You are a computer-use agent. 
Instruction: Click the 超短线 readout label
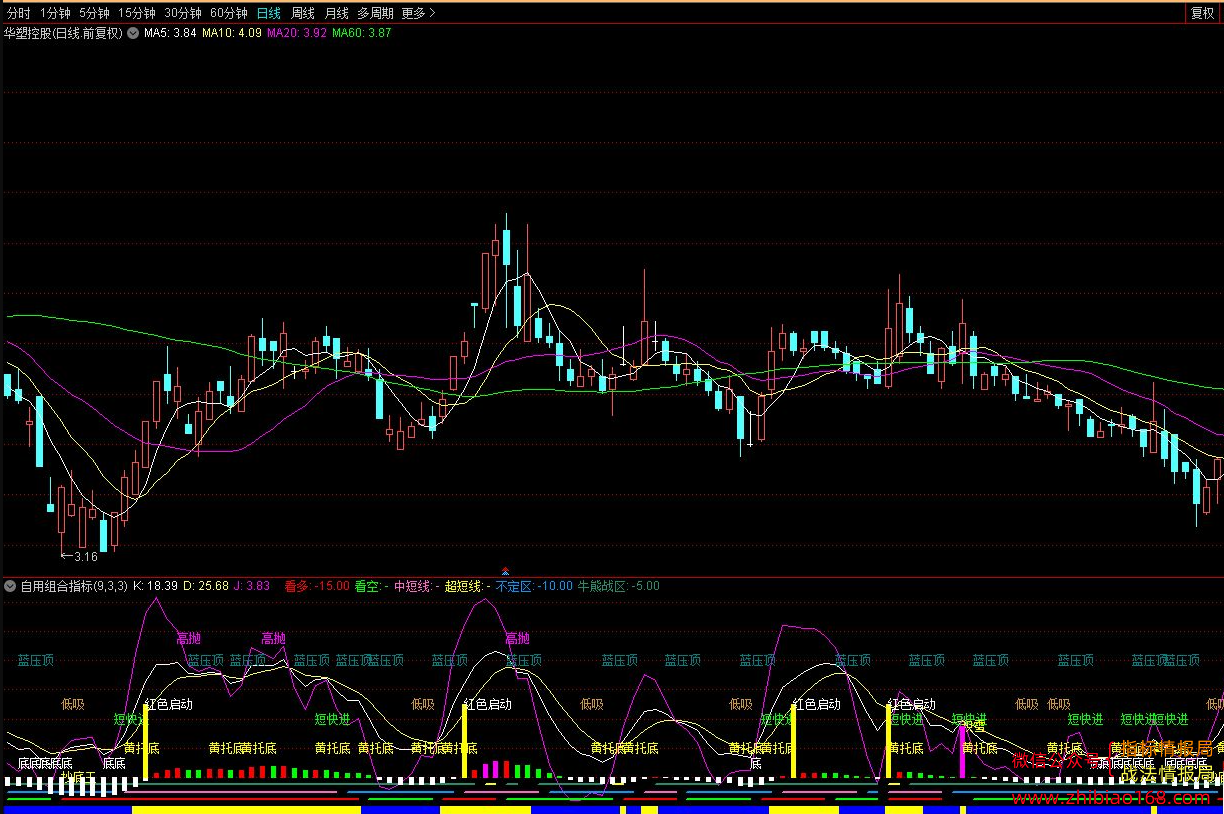(468, 586)
